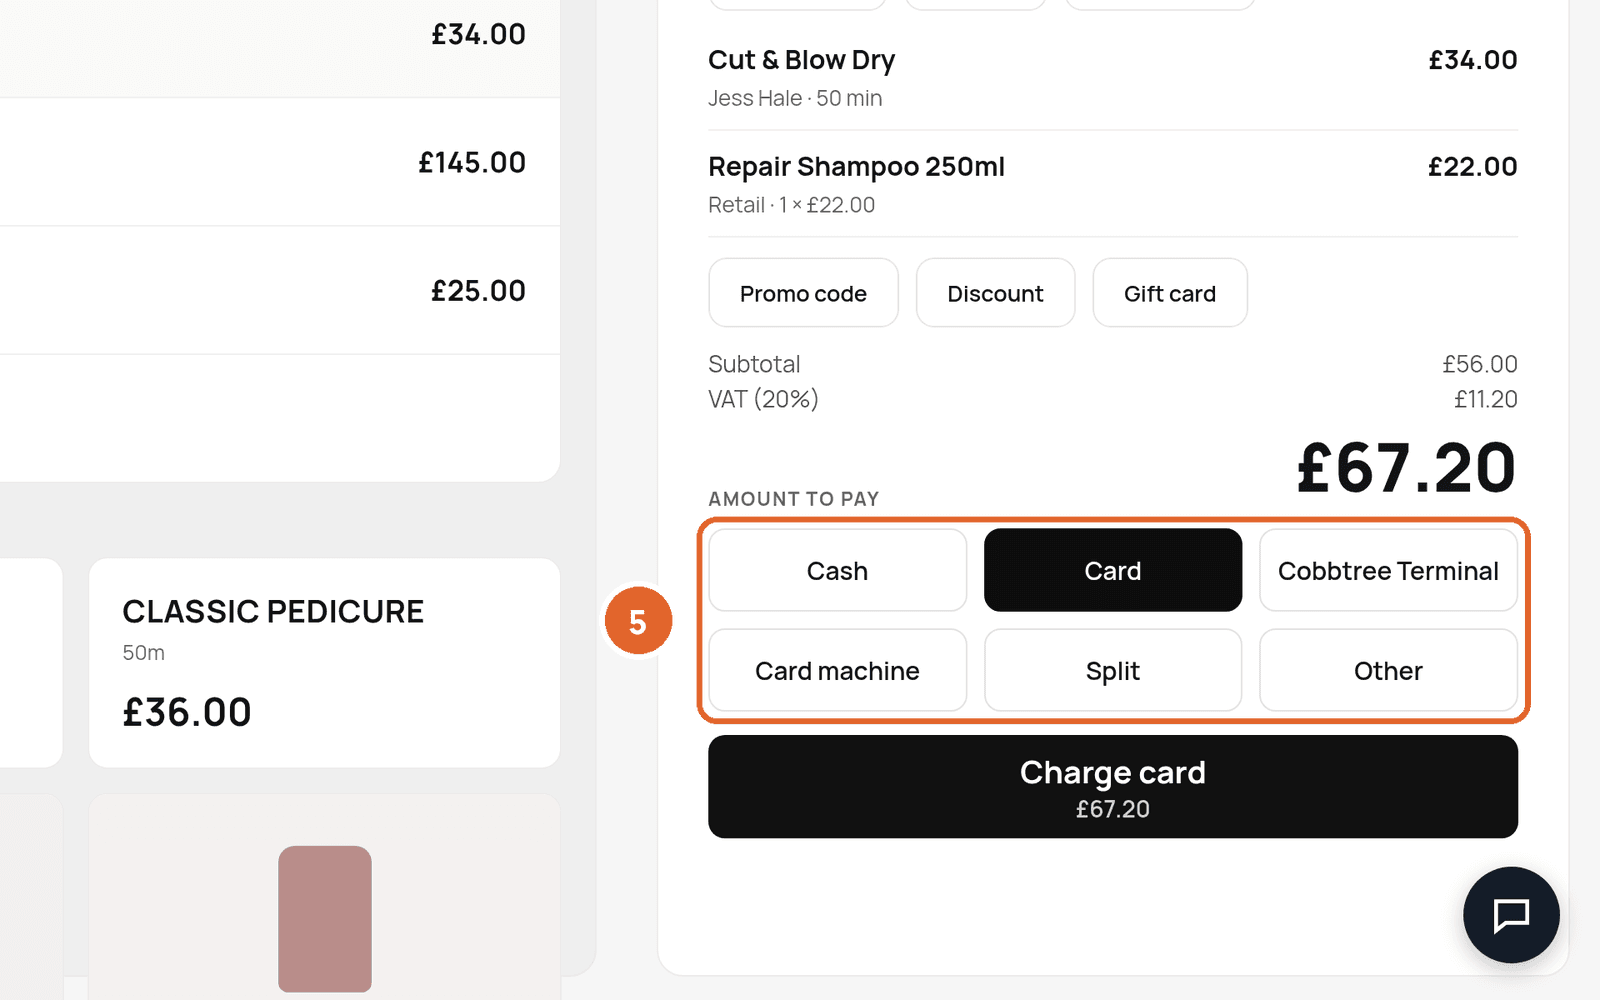Viewport: 1600px width, 1000px height.
Task: Open the Promo code entry
Action: point(803,293)
